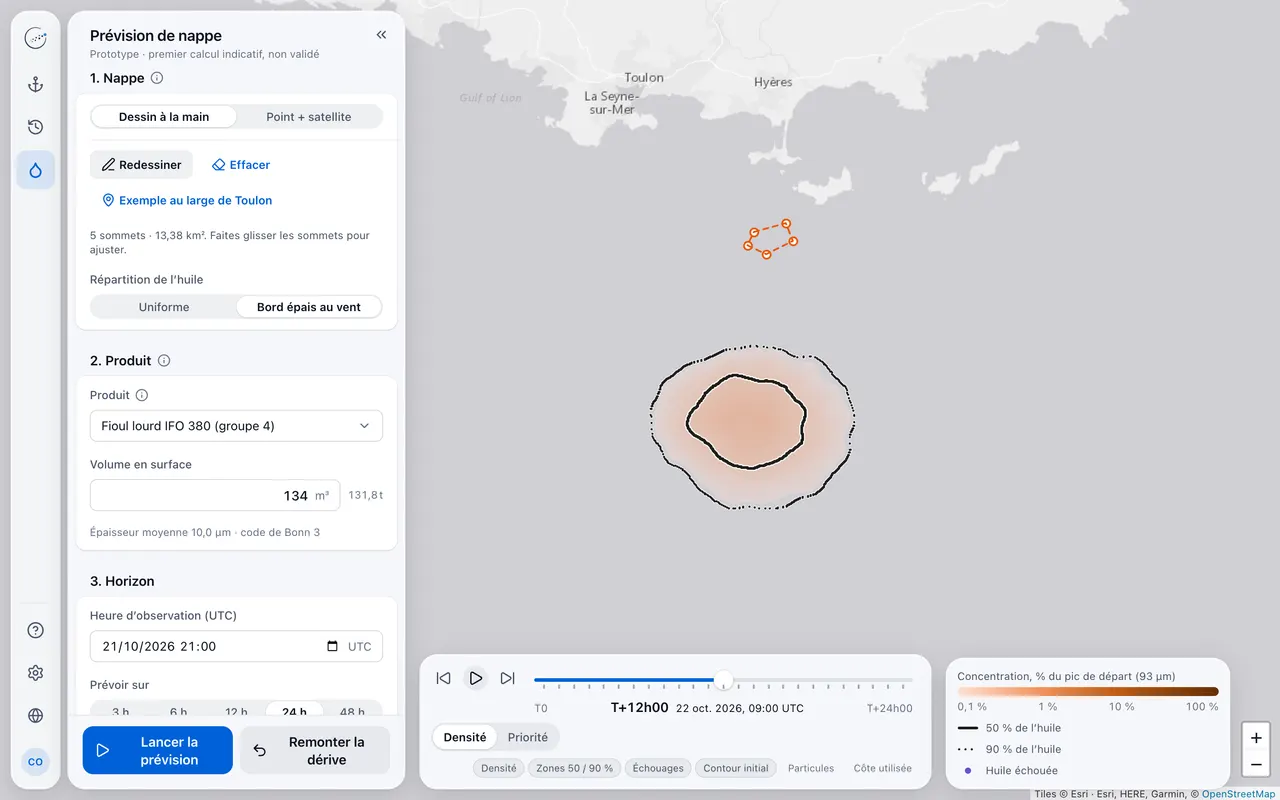
Task: Select the oil droplet sidebar icon
Action: [x=35, y=170]
